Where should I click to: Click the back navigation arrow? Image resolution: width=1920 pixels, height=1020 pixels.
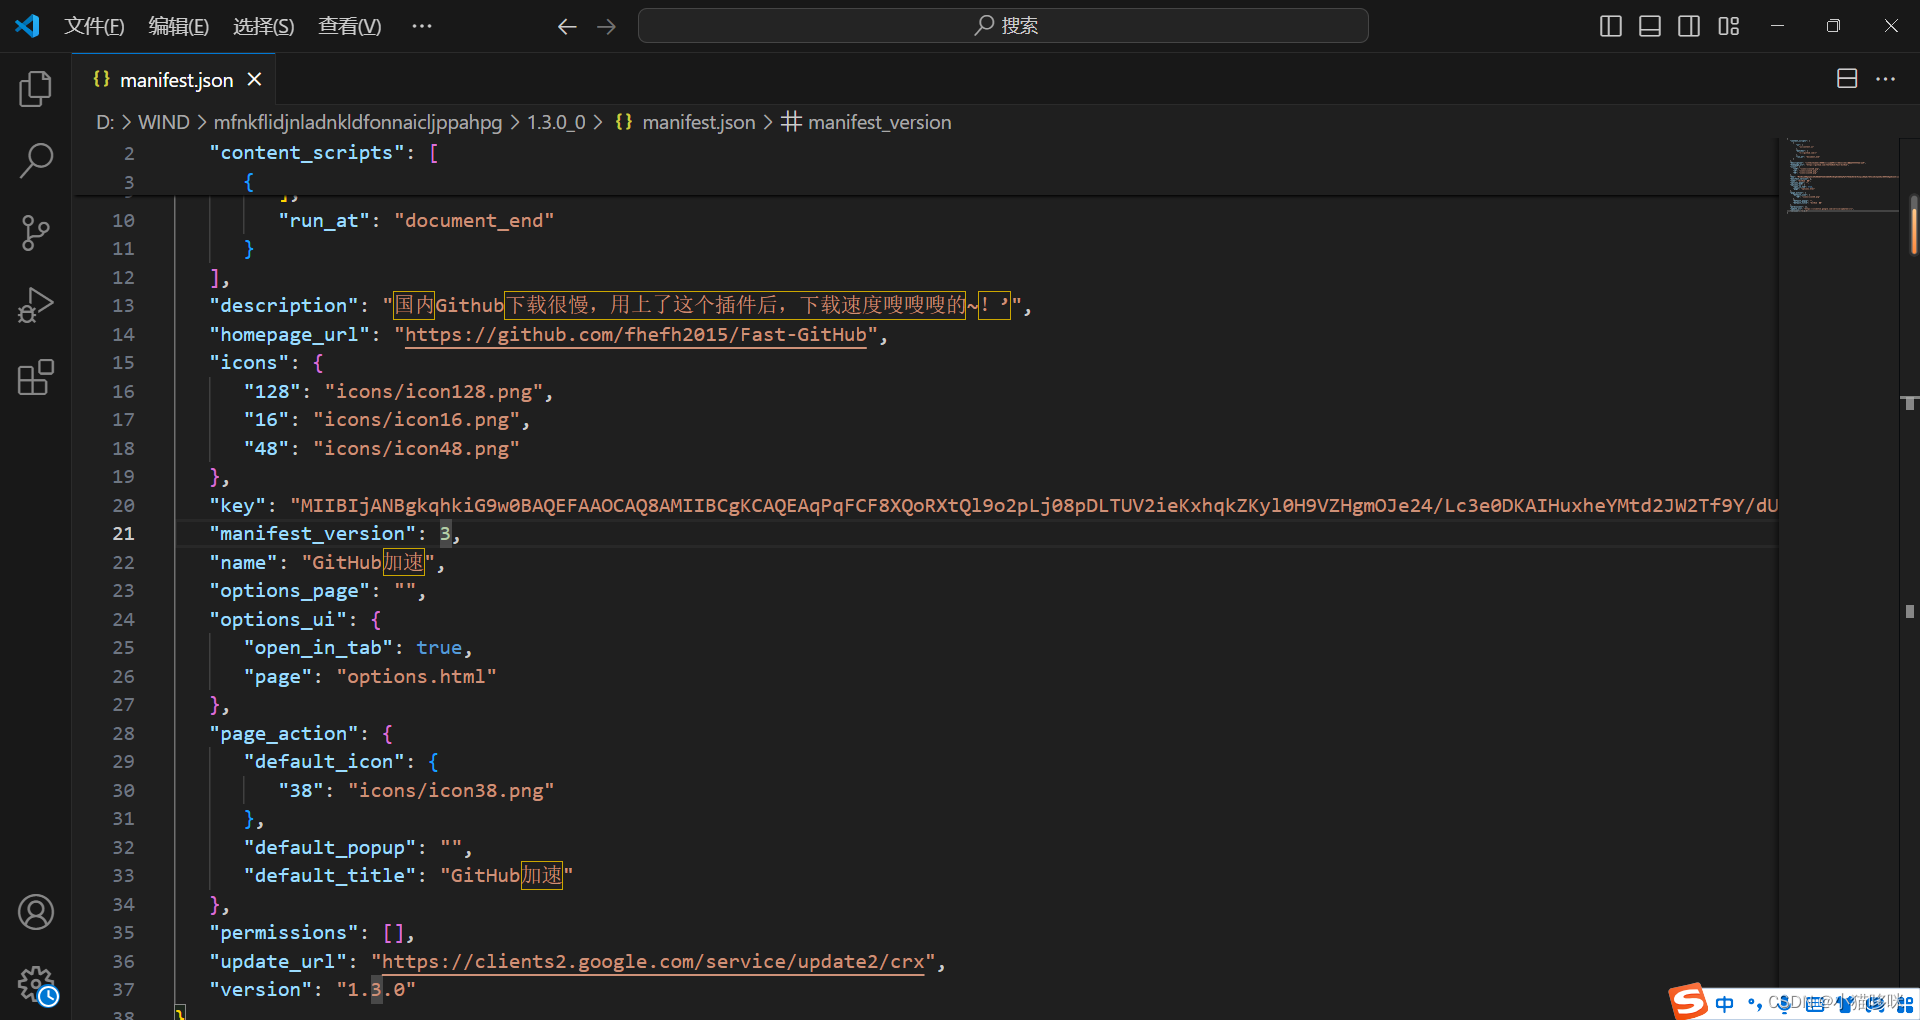point(567,26)
